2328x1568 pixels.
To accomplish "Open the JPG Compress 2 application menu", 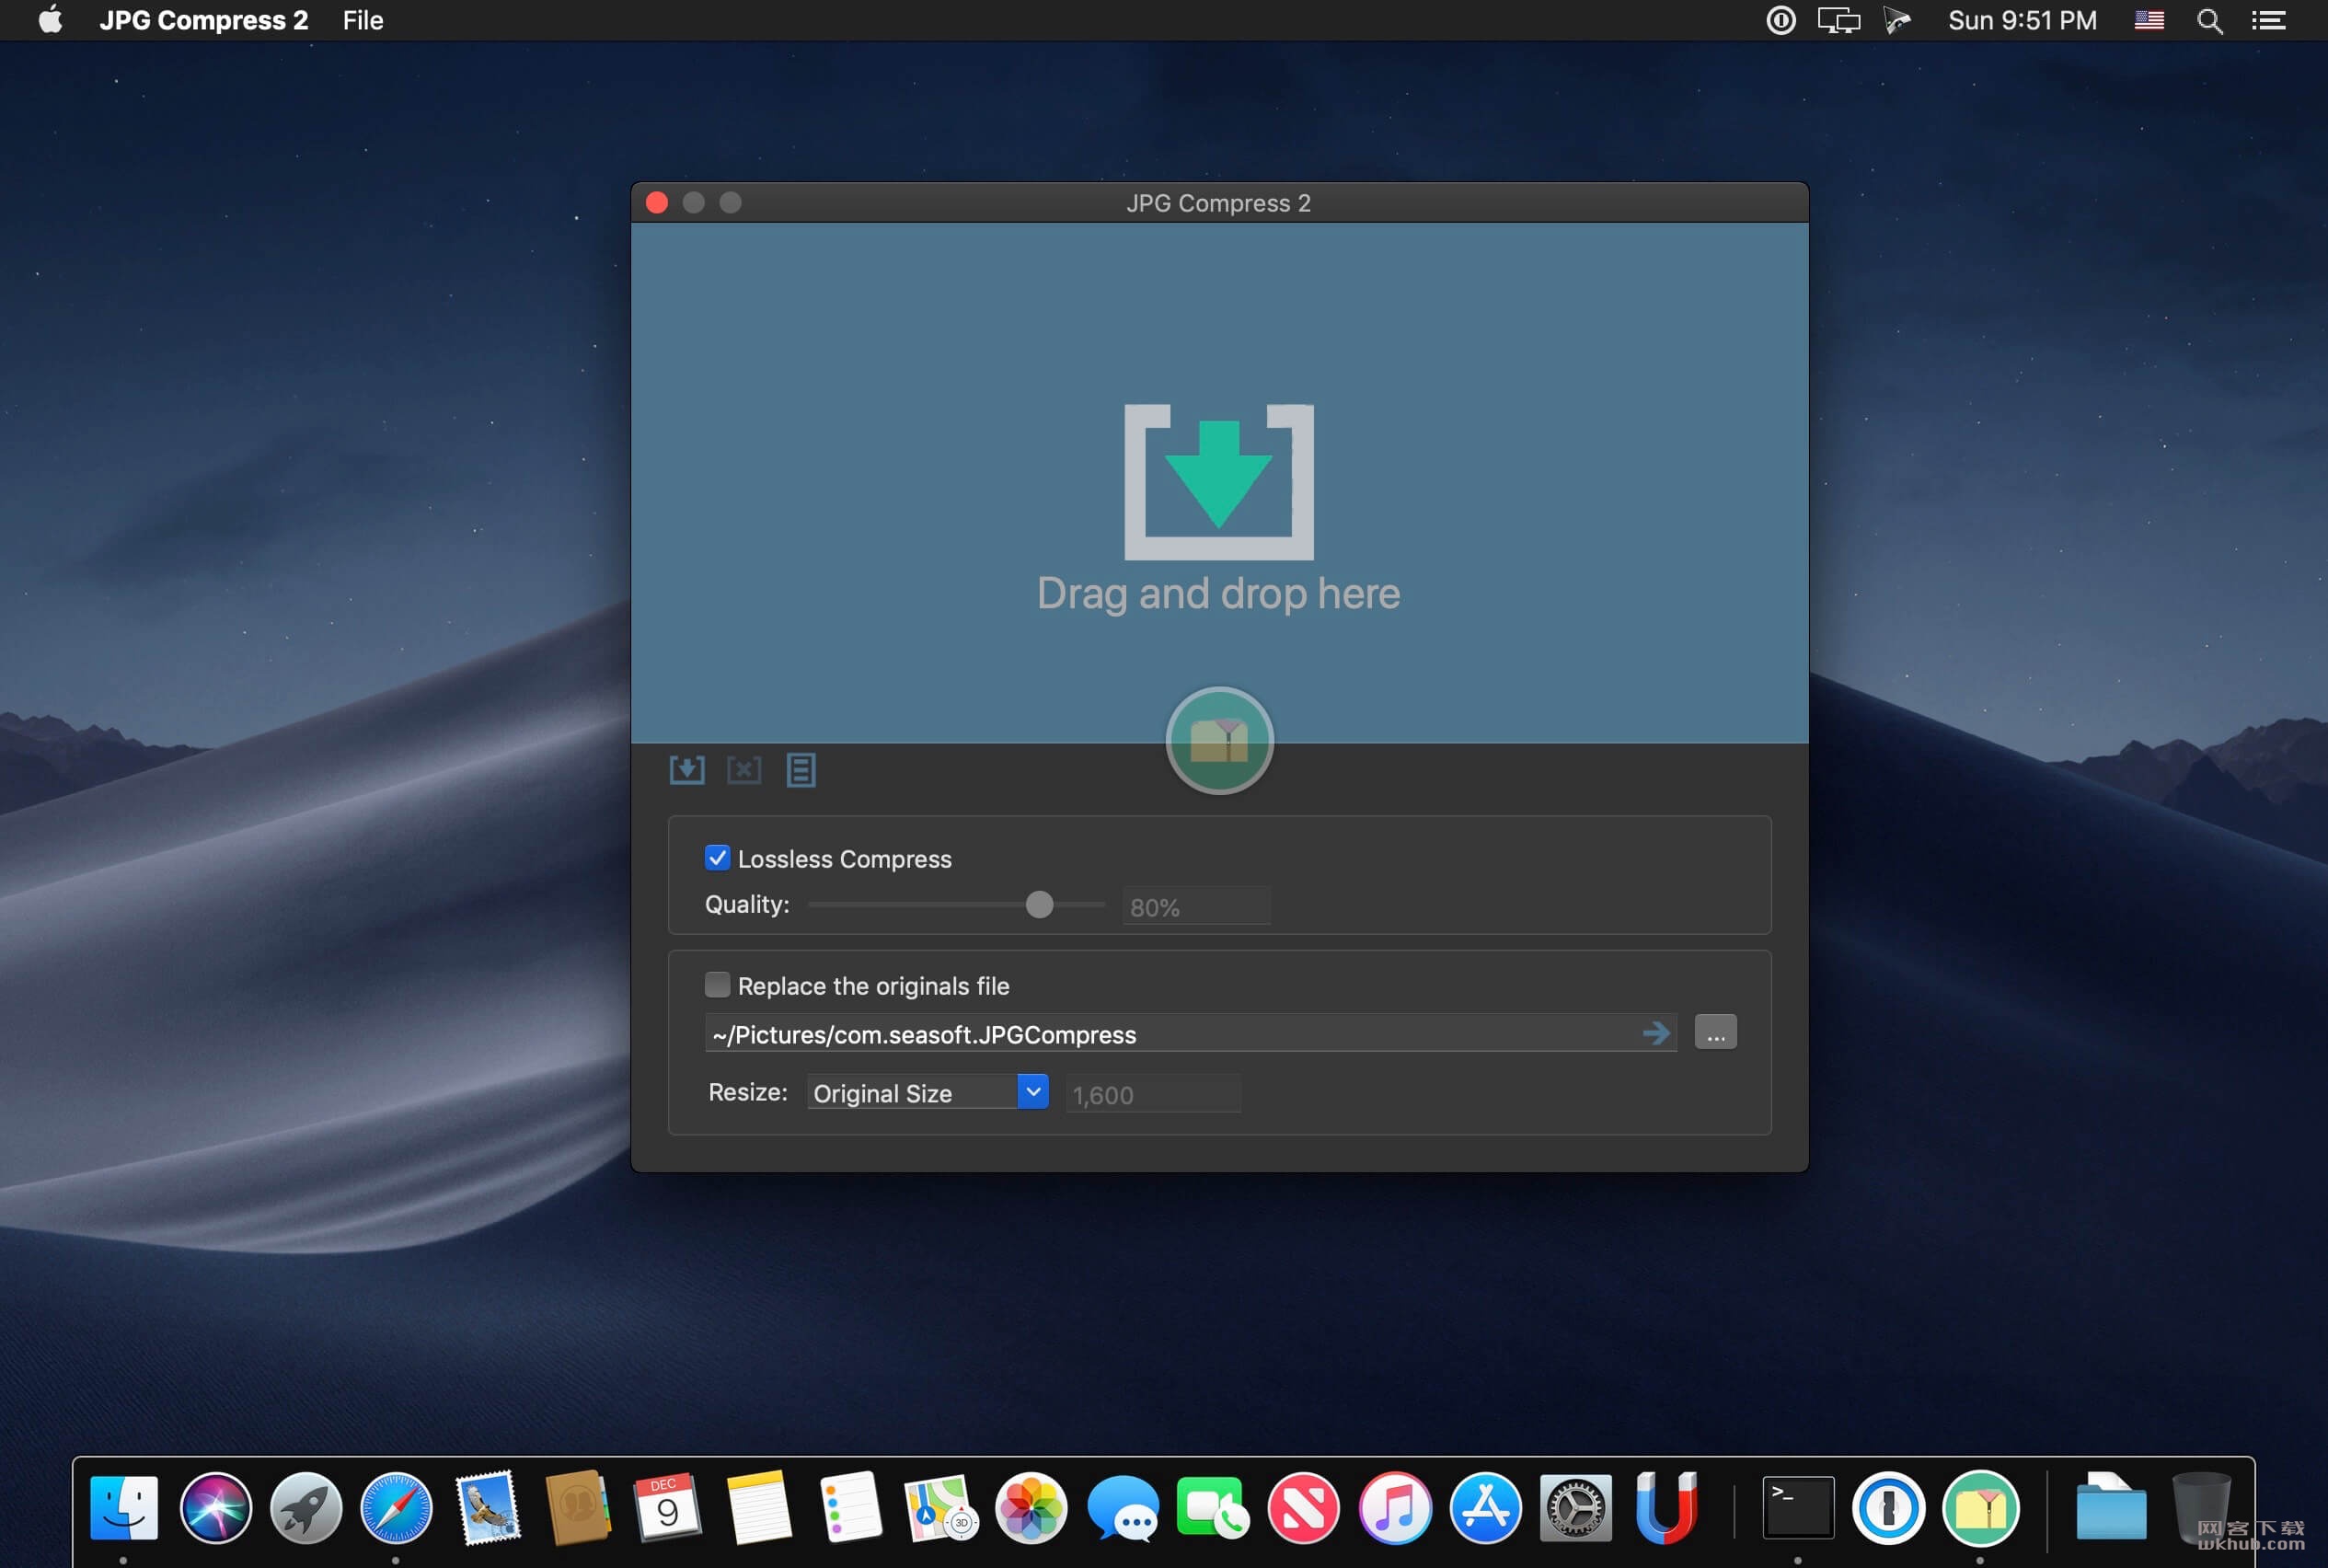I will 204,20.
